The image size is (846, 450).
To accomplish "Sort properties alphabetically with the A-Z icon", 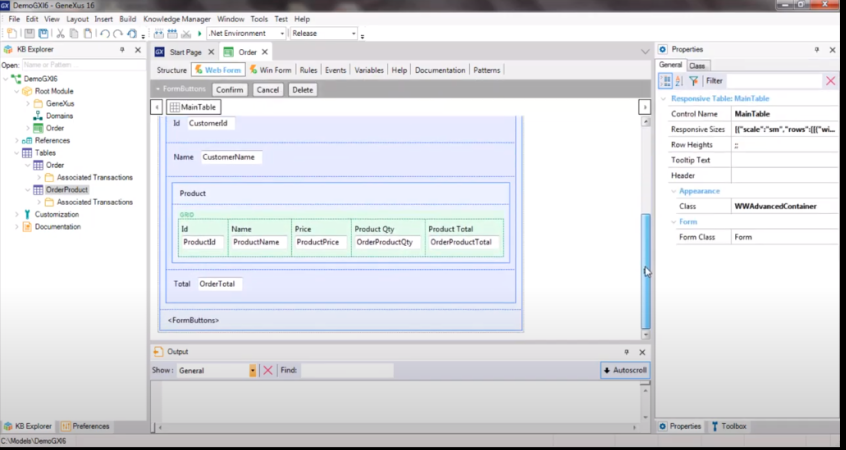I will 679,80.
